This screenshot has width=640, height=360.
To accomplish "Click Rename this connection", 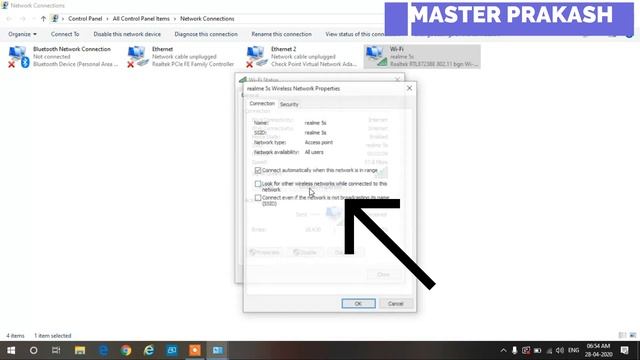I will (281, 34).
